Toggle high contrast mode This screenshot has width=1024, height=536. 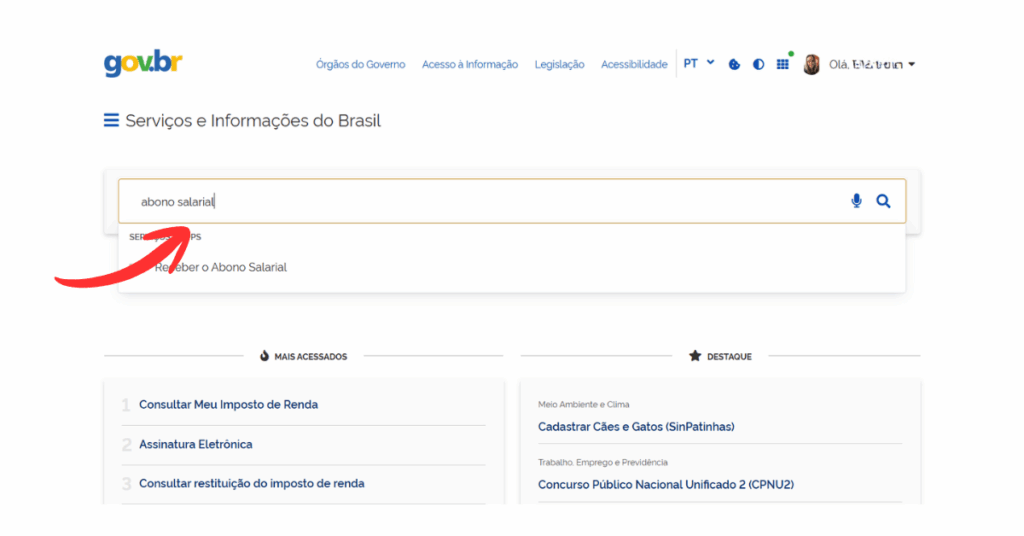(758, 64)
